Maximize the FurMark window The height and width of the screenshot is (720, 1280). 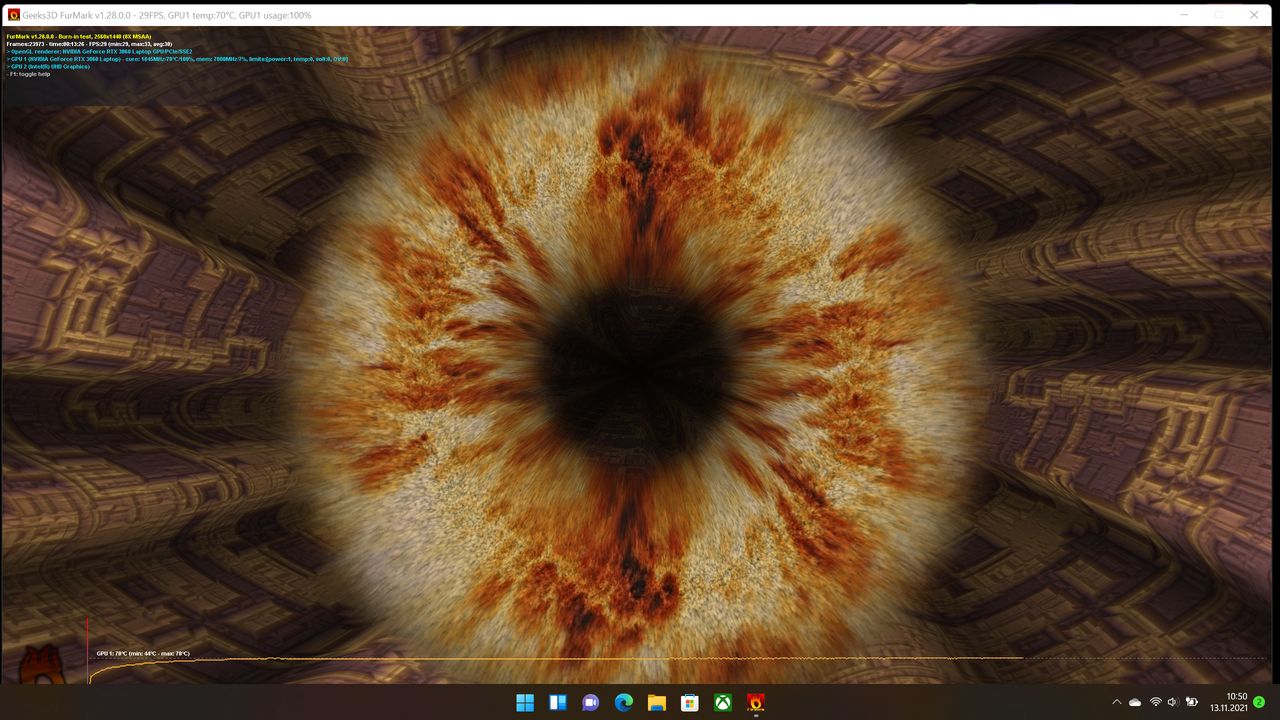(1219, 15)
